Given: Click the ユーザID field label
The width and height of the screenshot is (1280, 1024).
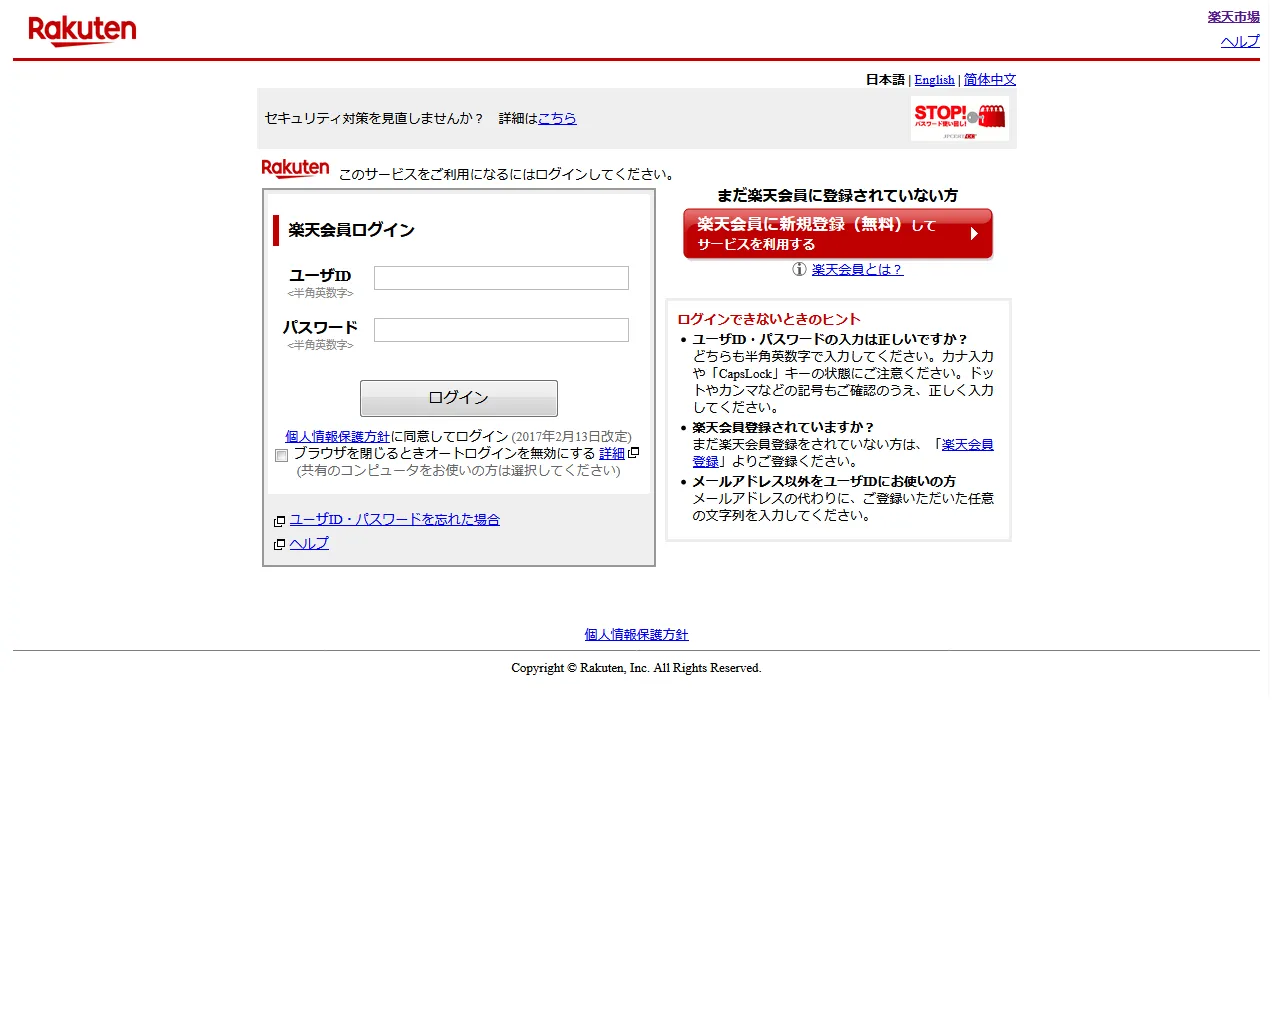Looking at the screenshot, I should pos(320,275).
